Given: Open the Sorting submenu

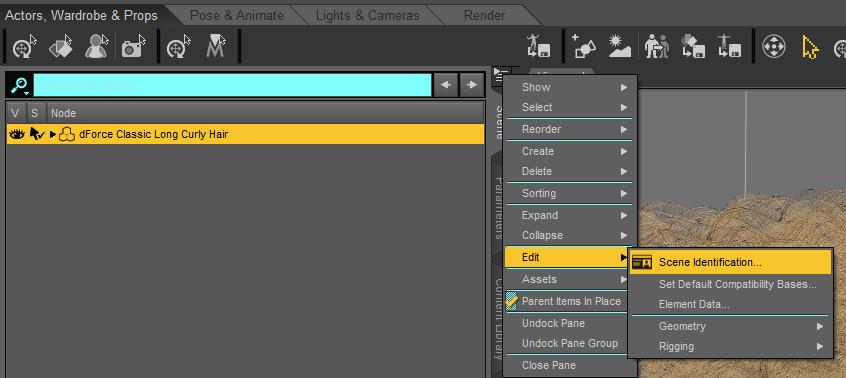Looking at the screenshot, I should coord(569,193).
